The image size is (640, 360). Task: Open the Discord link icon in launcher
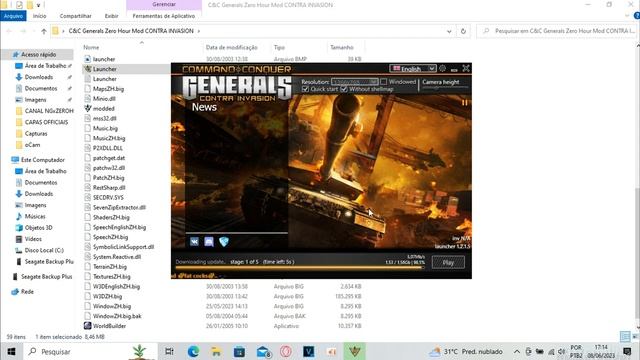[x=209, y=242]
